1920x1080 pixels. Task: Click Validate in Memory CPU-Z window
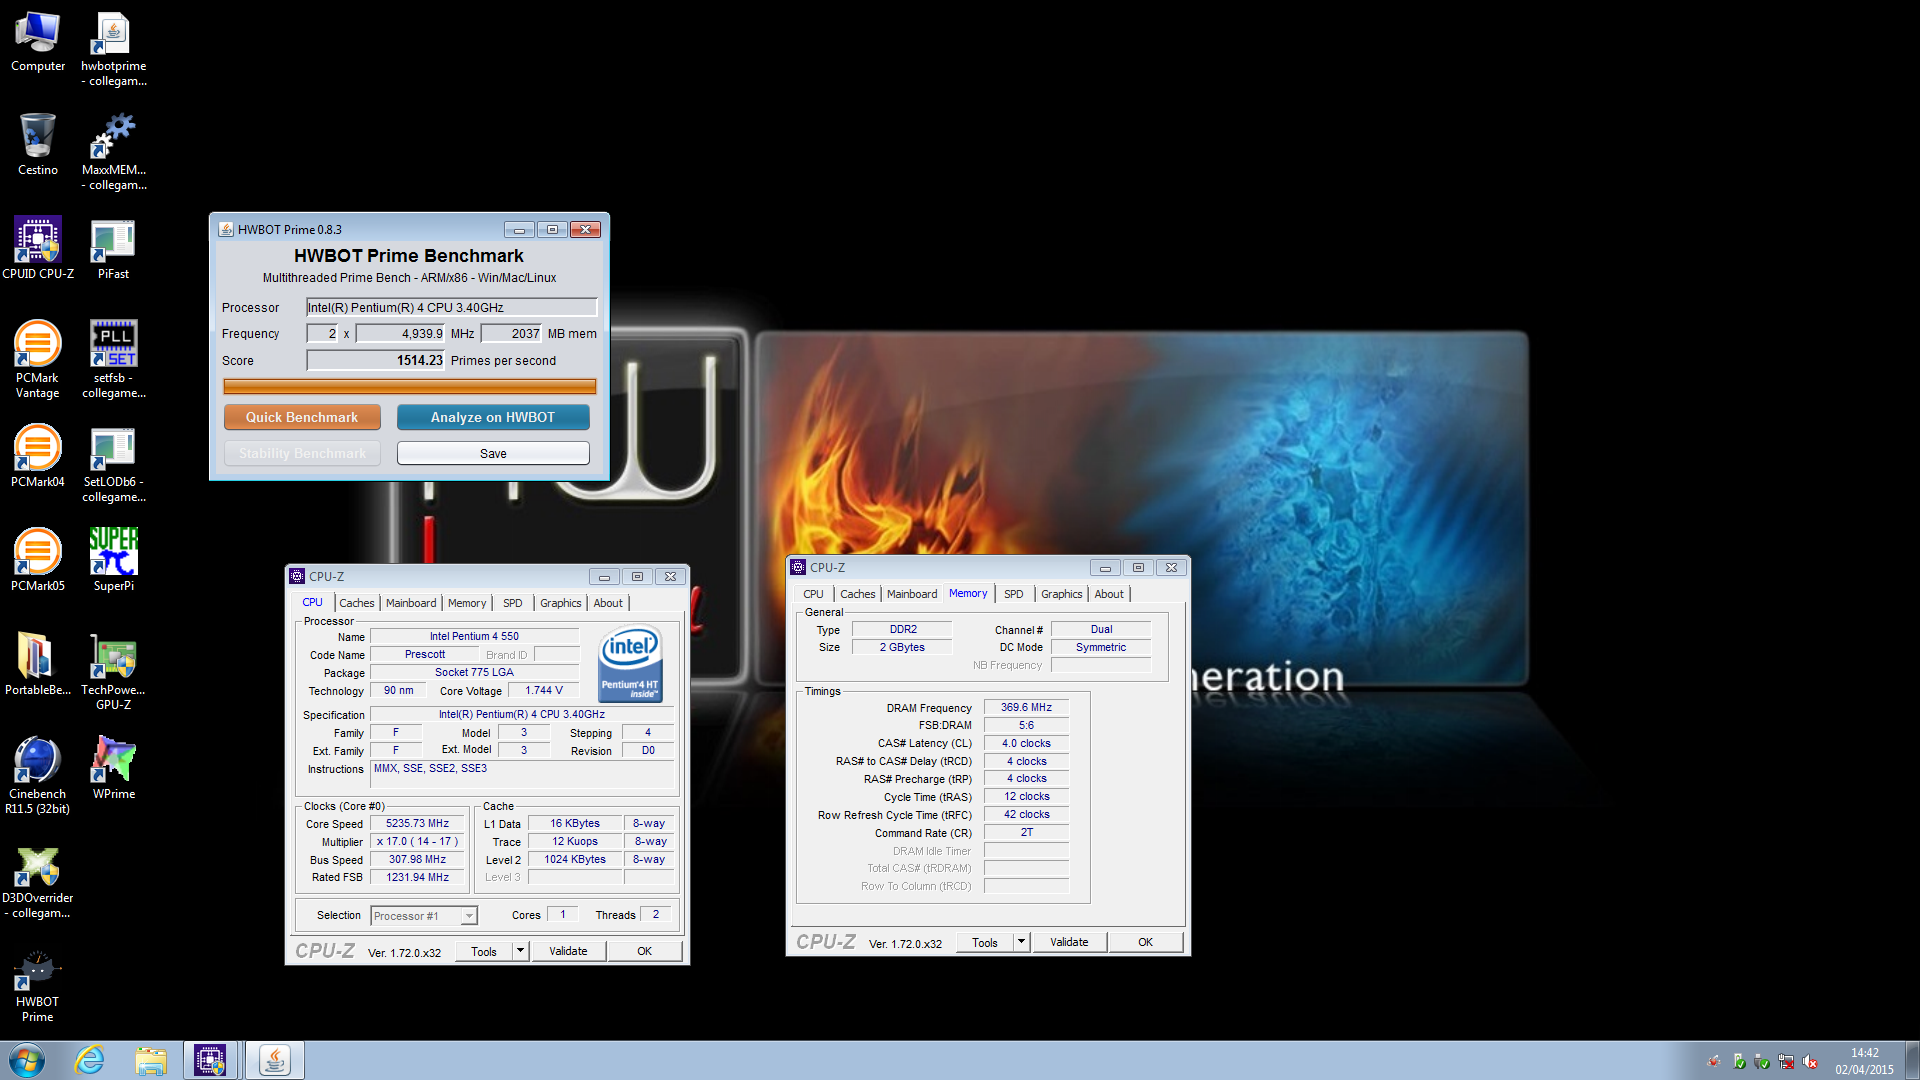pyautogui.click(x=1069, y=942)
